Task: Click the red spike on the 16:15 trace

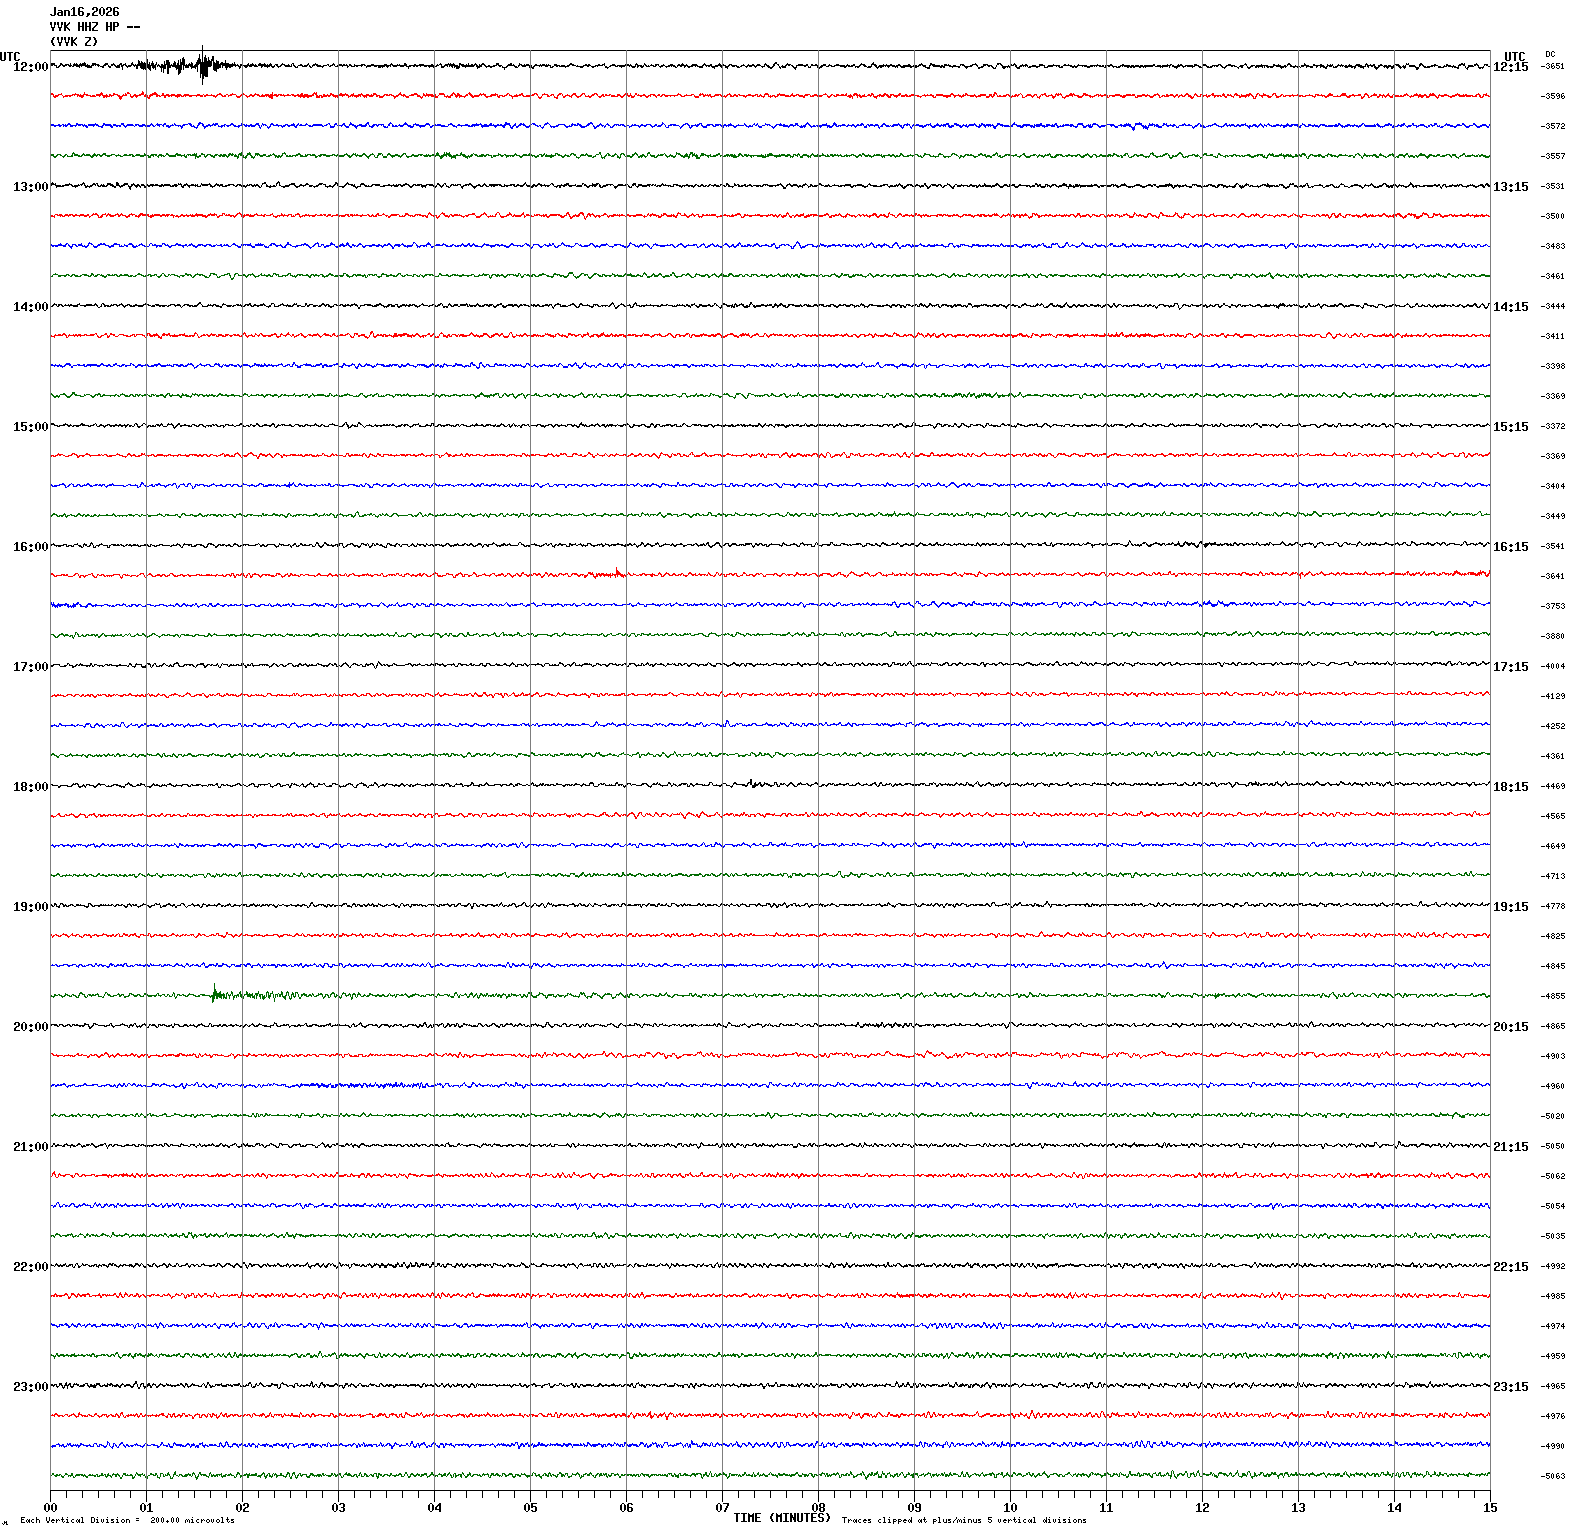Action: tap(617, 573)
